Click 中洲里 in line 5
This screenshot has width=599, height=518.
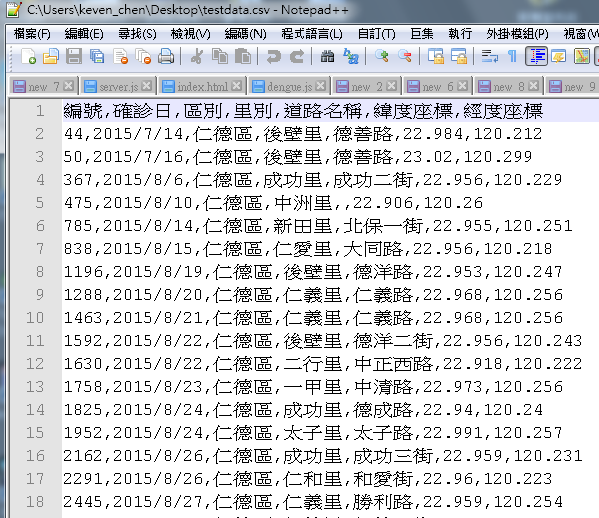coord(303,203)
